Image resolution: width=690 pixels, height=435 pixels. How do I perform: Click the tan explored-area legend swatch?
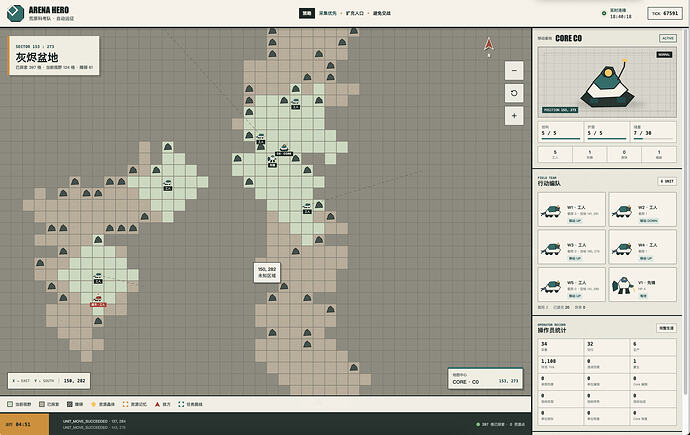(42, 404)
